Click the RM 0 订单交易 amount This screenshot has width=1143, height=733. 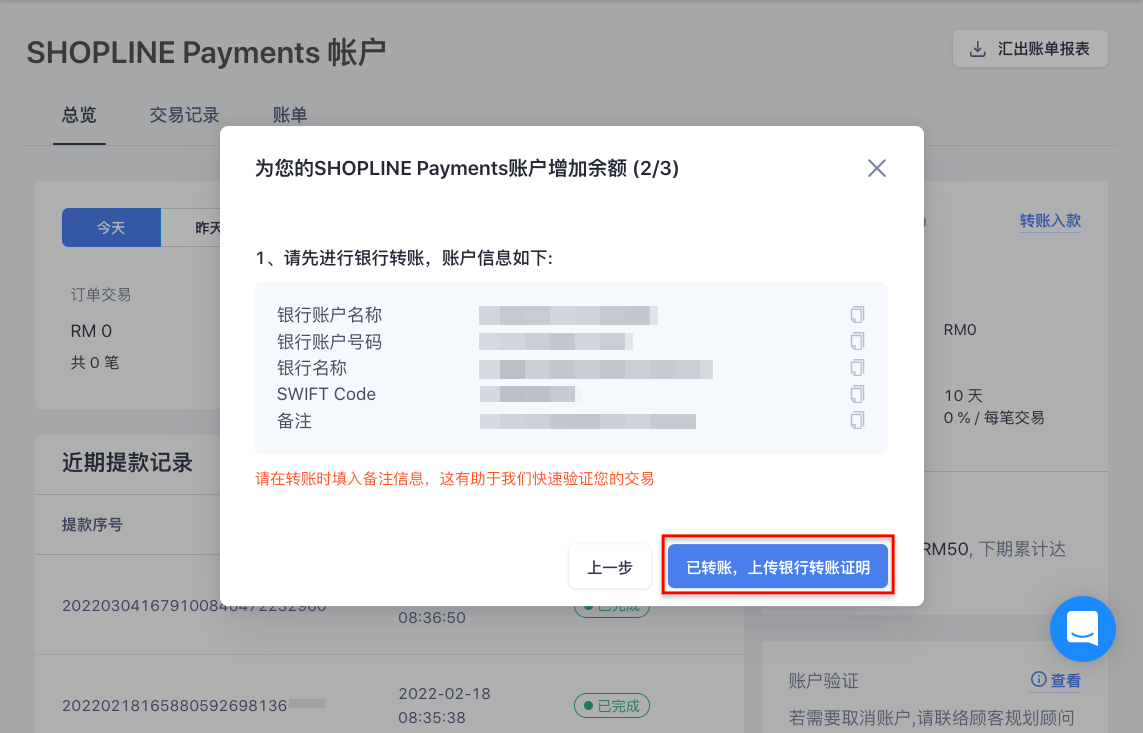point(91,331)
